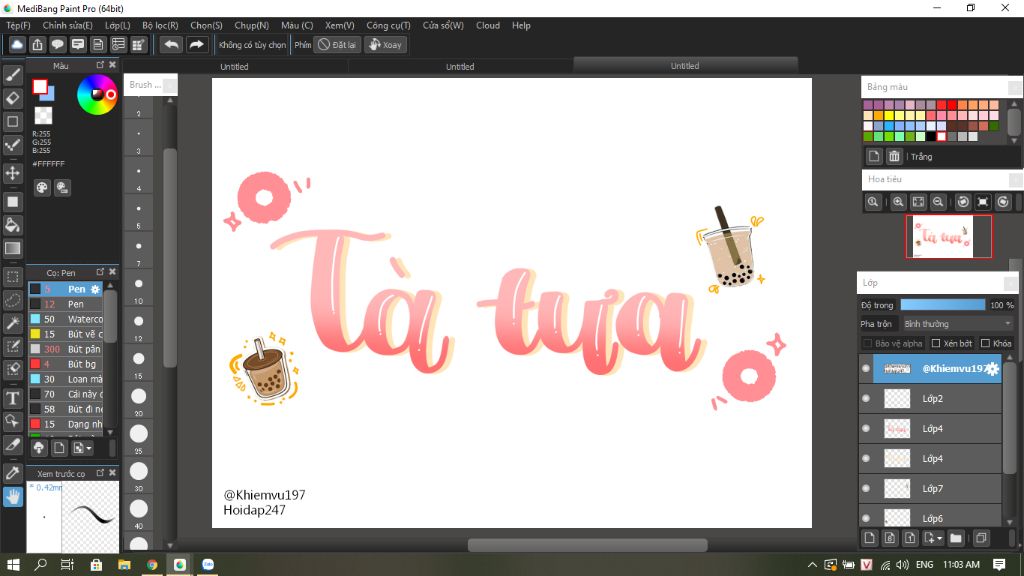The width and height of the screenshot is (1024, 576).
Task: Open File Explorer from taskbar
Action: [124, 565]
